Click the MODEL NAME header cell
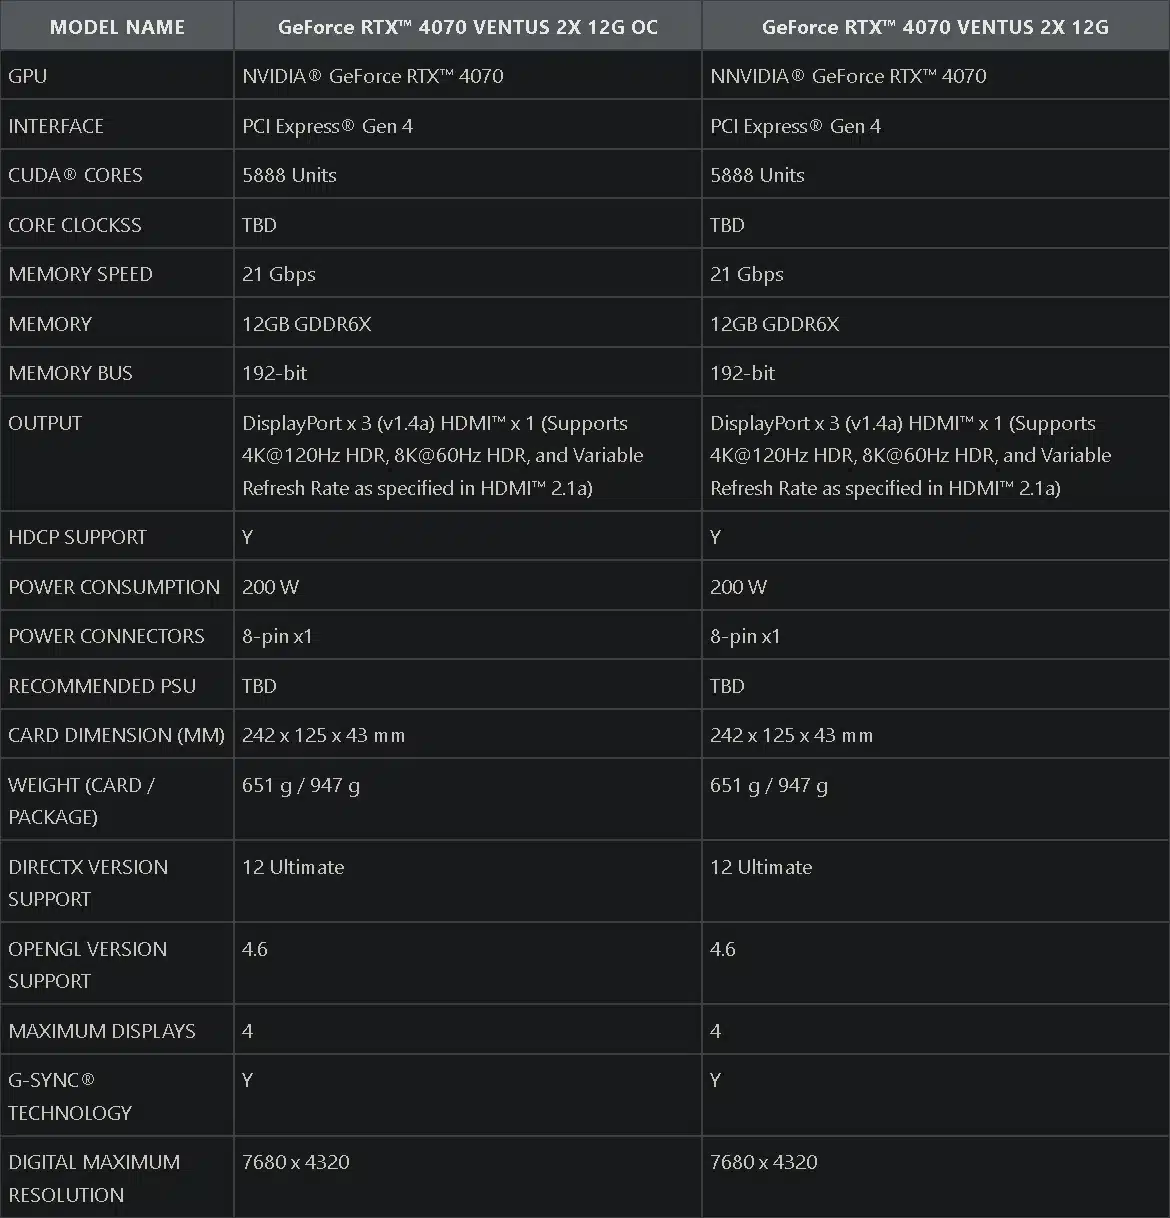This screenshot has width=1170, height=1218. click(x=117, y=27)
